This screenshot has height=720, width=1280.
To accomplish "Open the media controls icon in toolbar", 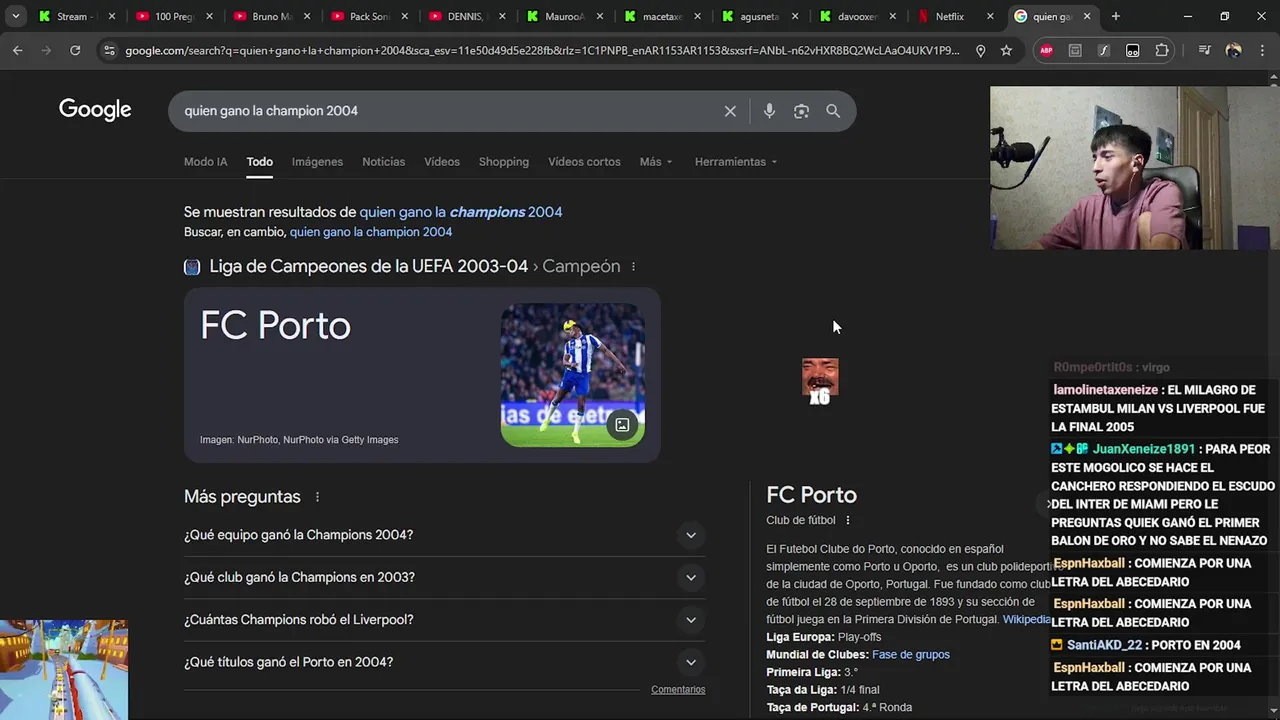I will [1204, 51].
